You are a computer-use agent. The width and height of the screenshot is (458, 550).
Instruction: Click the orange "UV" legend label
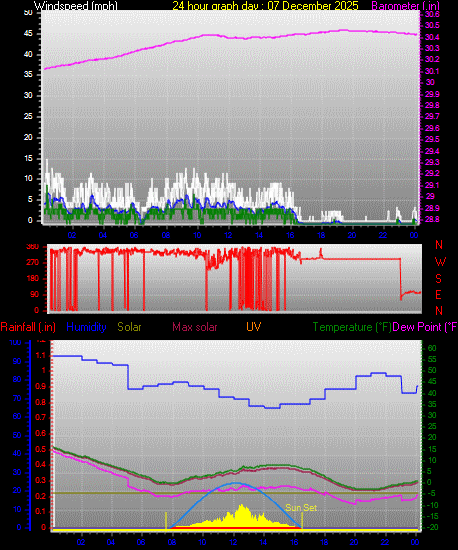(254, 327)
